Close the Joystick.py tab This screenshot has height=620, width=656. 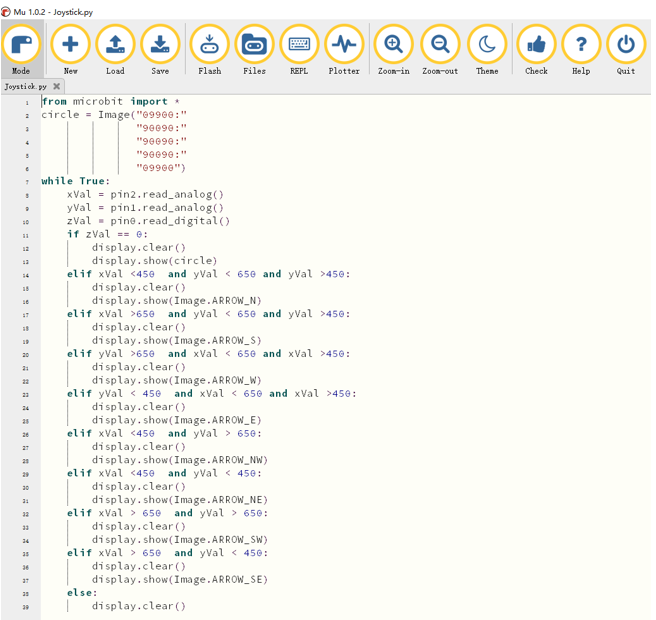click(x=56, y=86)
